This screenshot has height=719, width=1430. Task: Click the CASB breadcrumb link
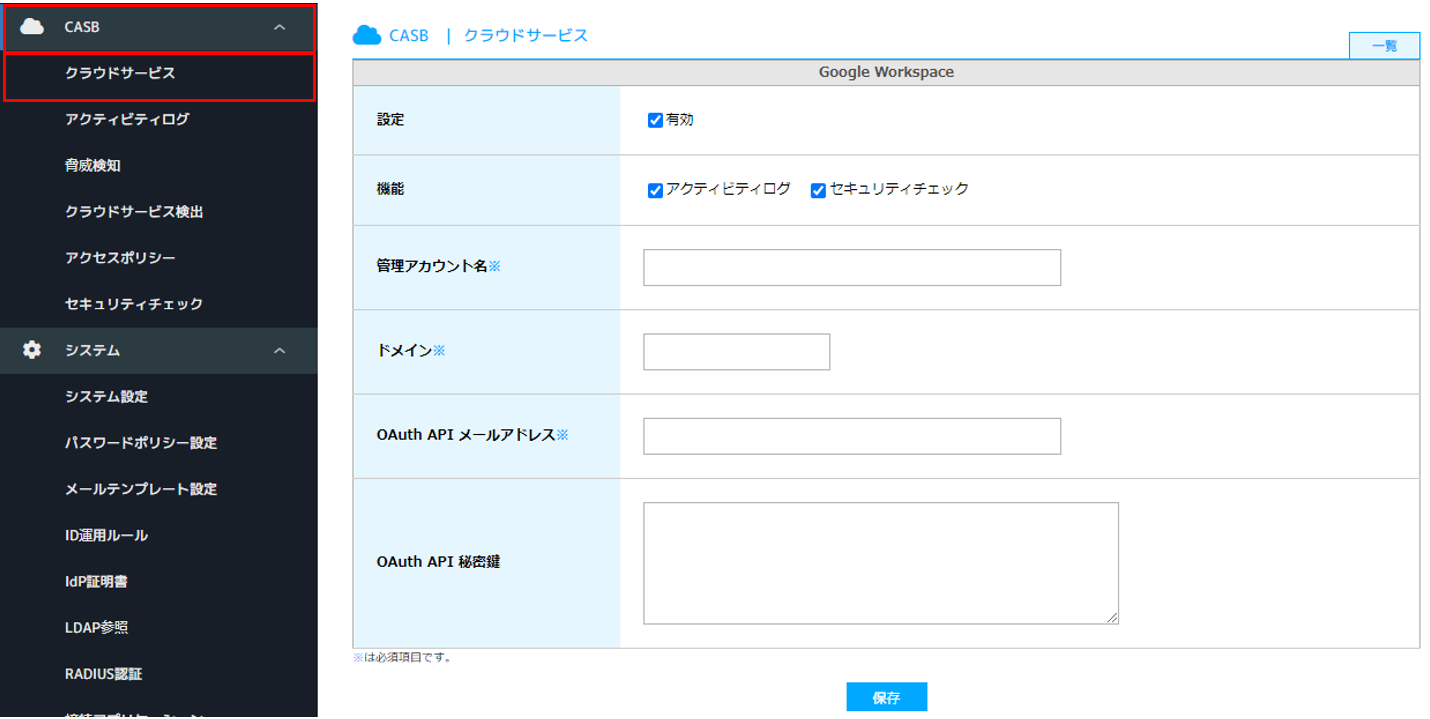pos(408,36)
